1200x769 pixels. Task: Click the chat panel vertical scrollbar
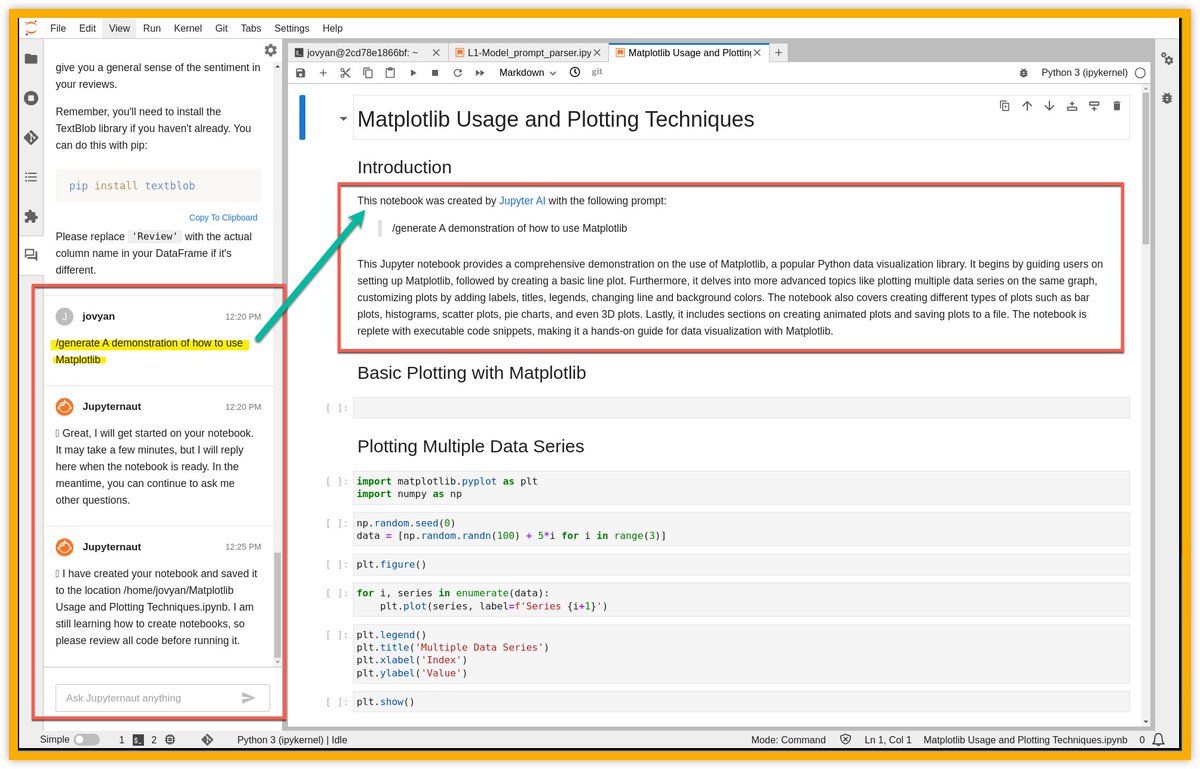[x=278, y=607]
